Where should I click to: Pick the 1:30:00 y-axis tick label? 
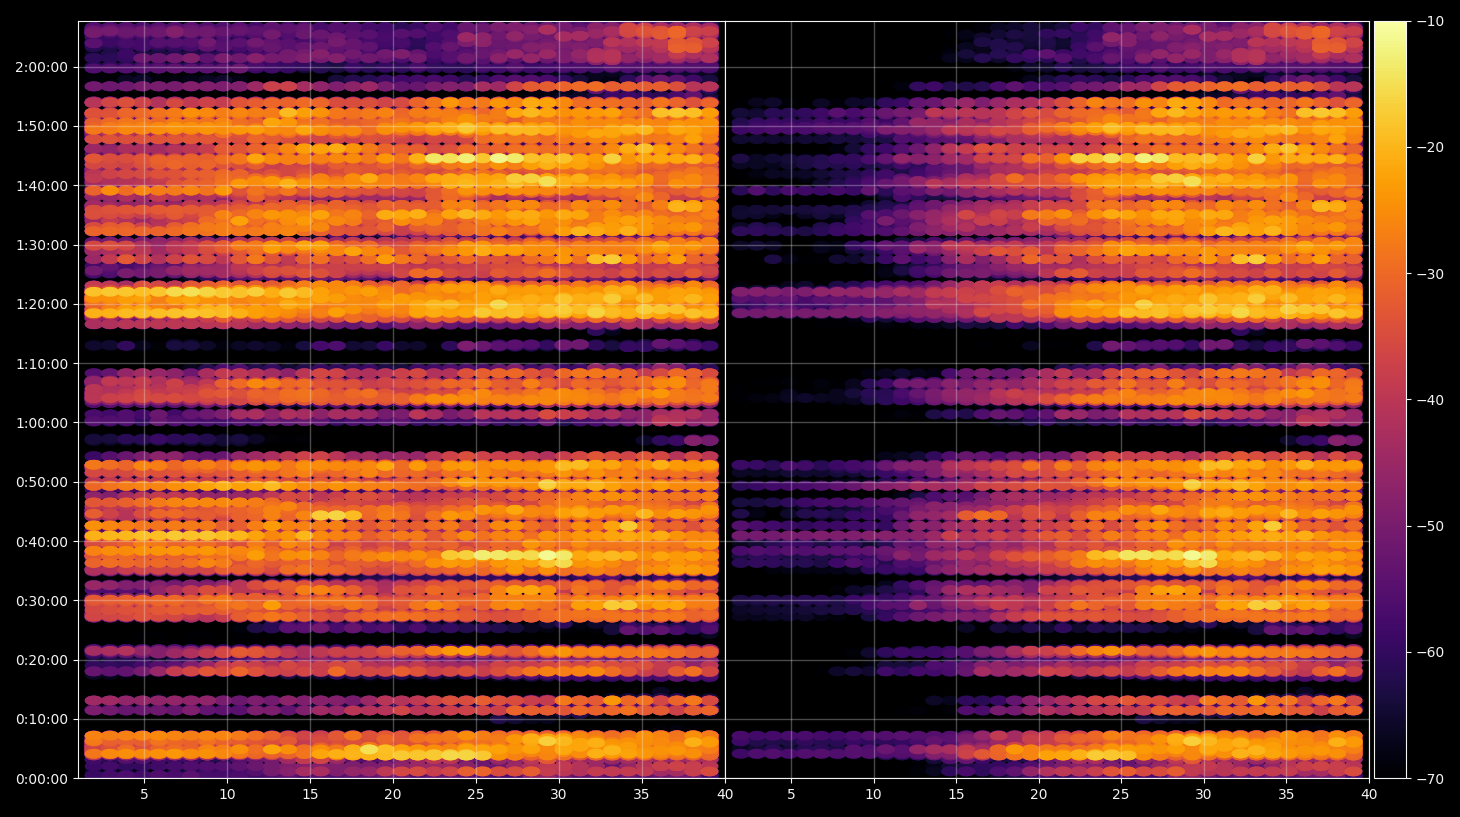click(42, 245)
